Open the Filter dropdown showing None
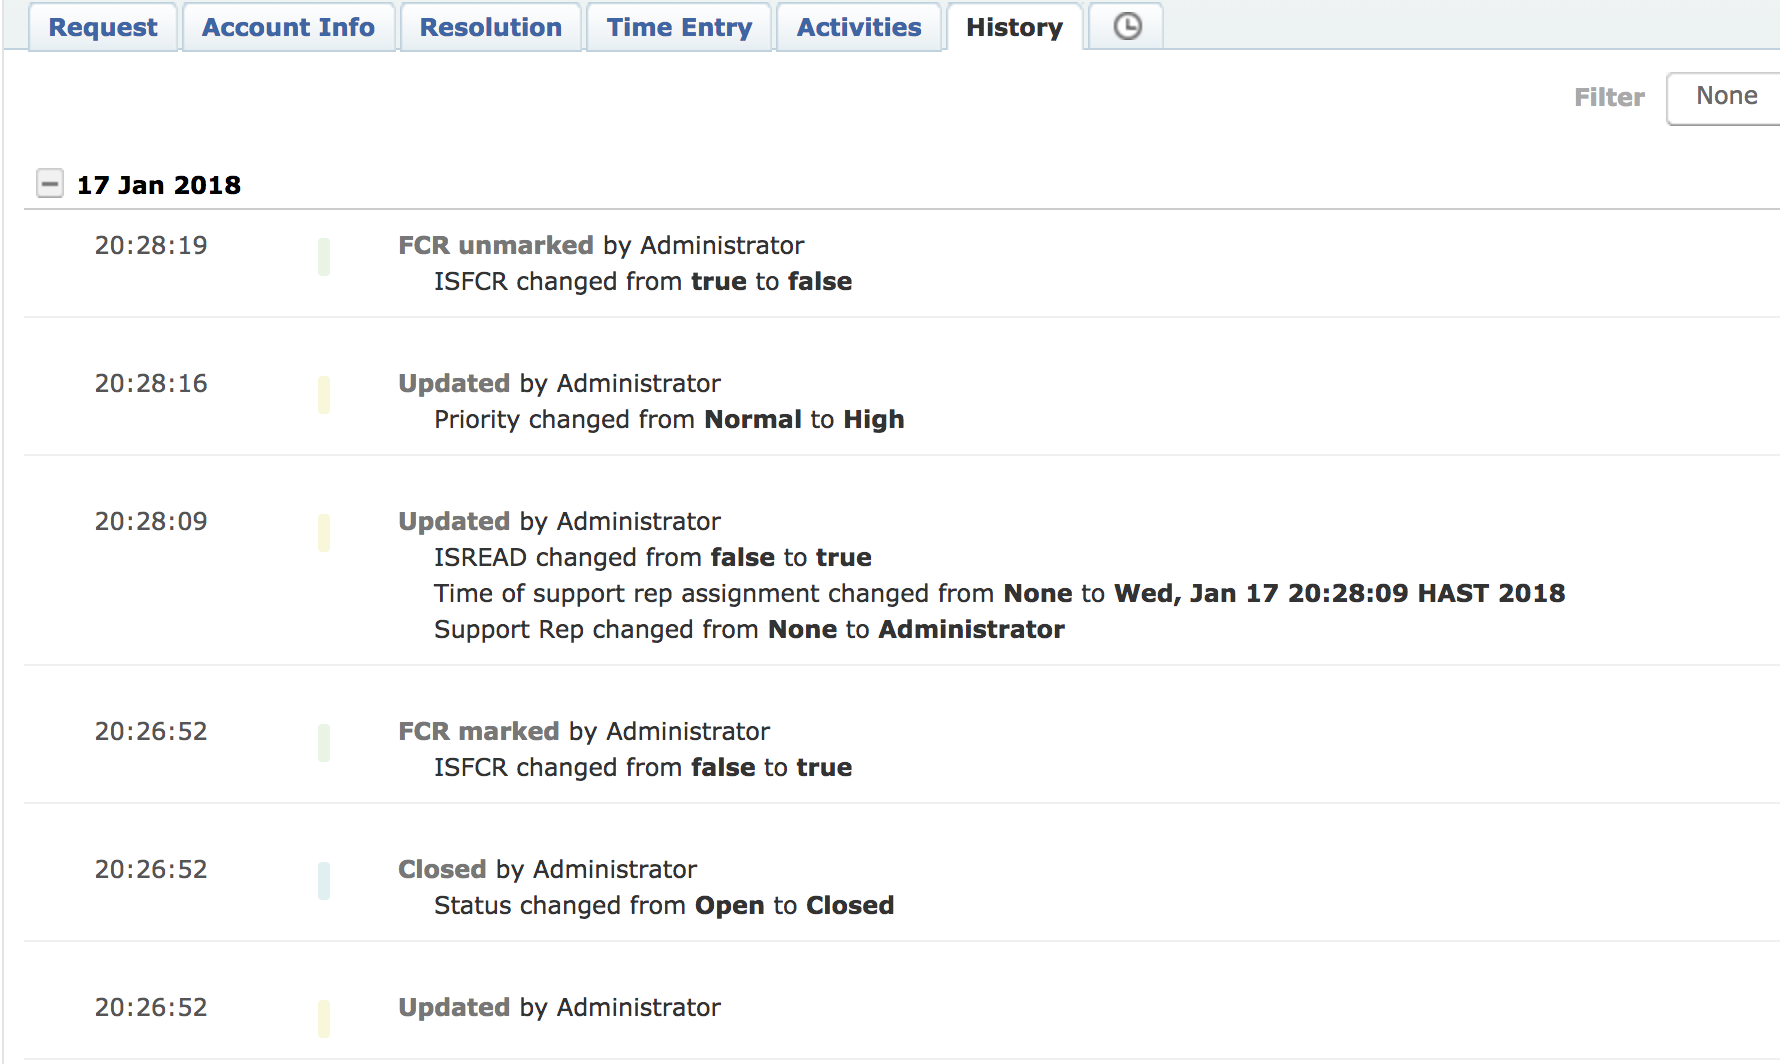The width and height of the screenshot is (1780, 1064). click(1725, 97)
